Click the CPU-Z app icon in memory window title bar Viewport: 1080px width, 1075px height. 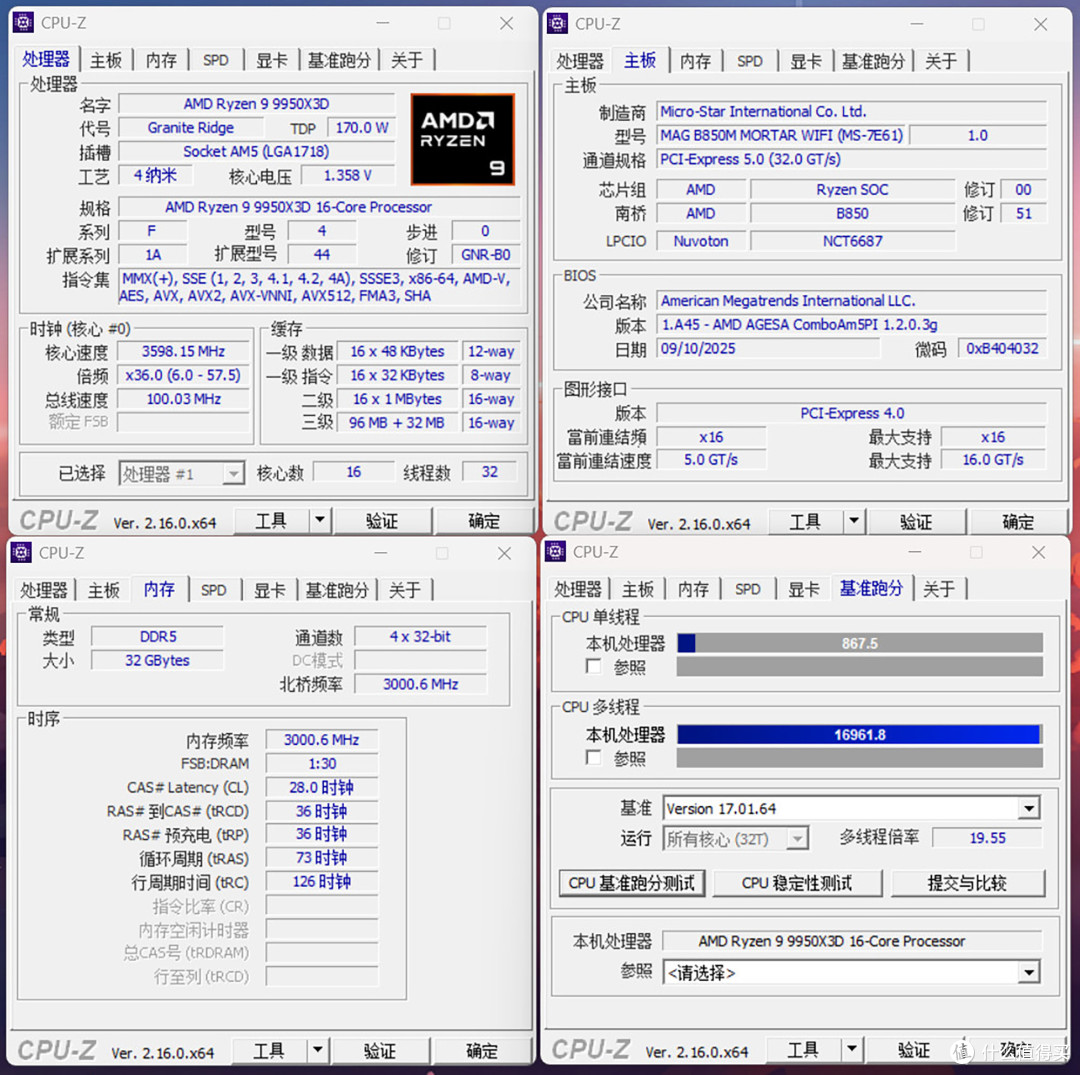click(21, 552)
